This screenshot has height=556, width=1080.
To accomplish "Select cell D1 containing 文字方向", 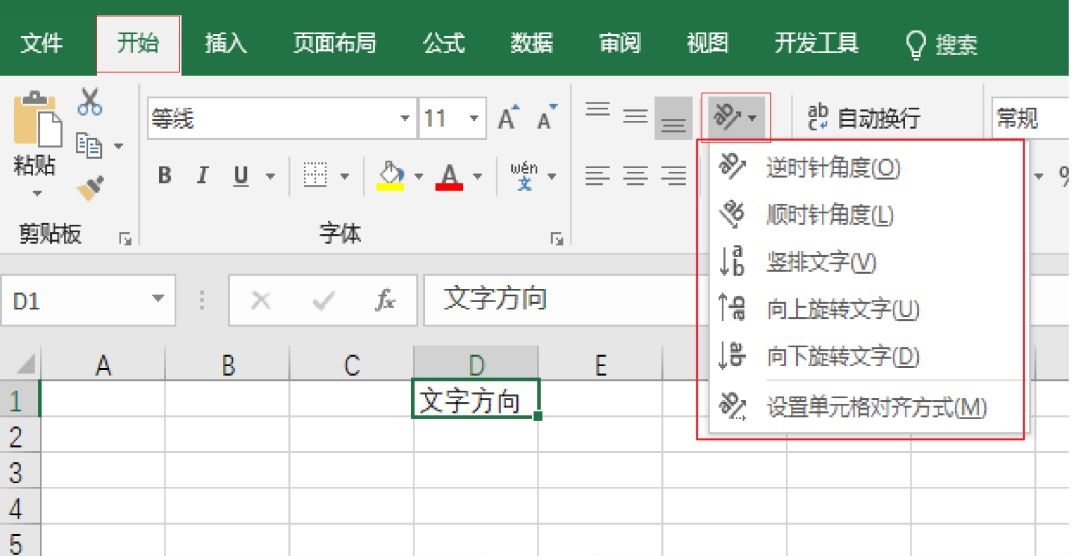I will coord(475,399).
